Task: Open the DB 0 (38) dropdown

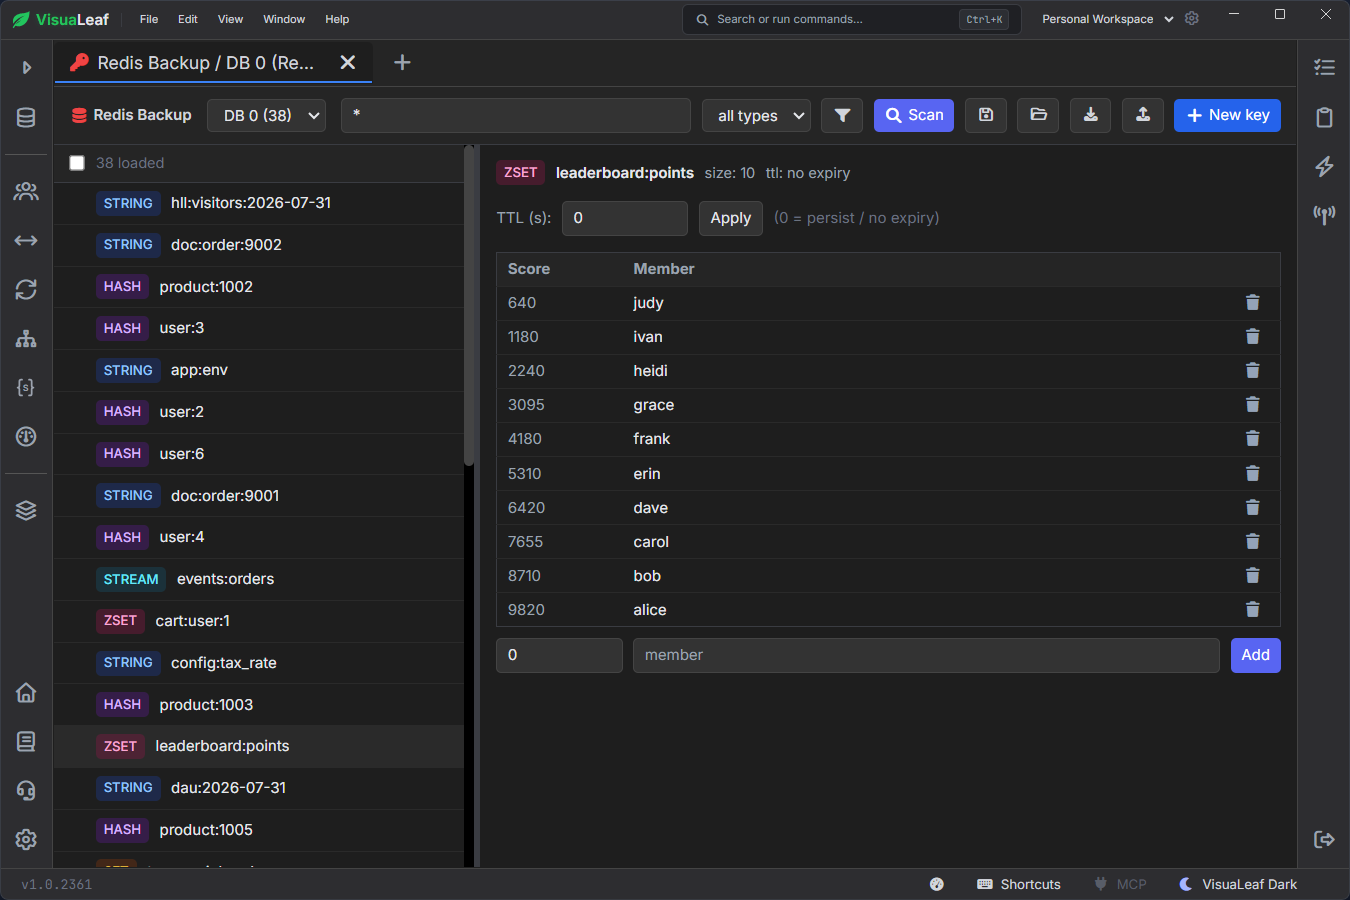Action: click(267, 116)
